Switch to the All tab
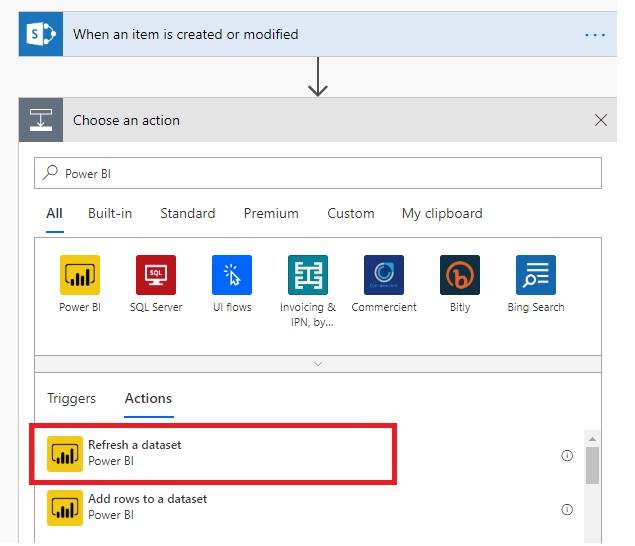The image size is (635, 546). pos(54,213)
